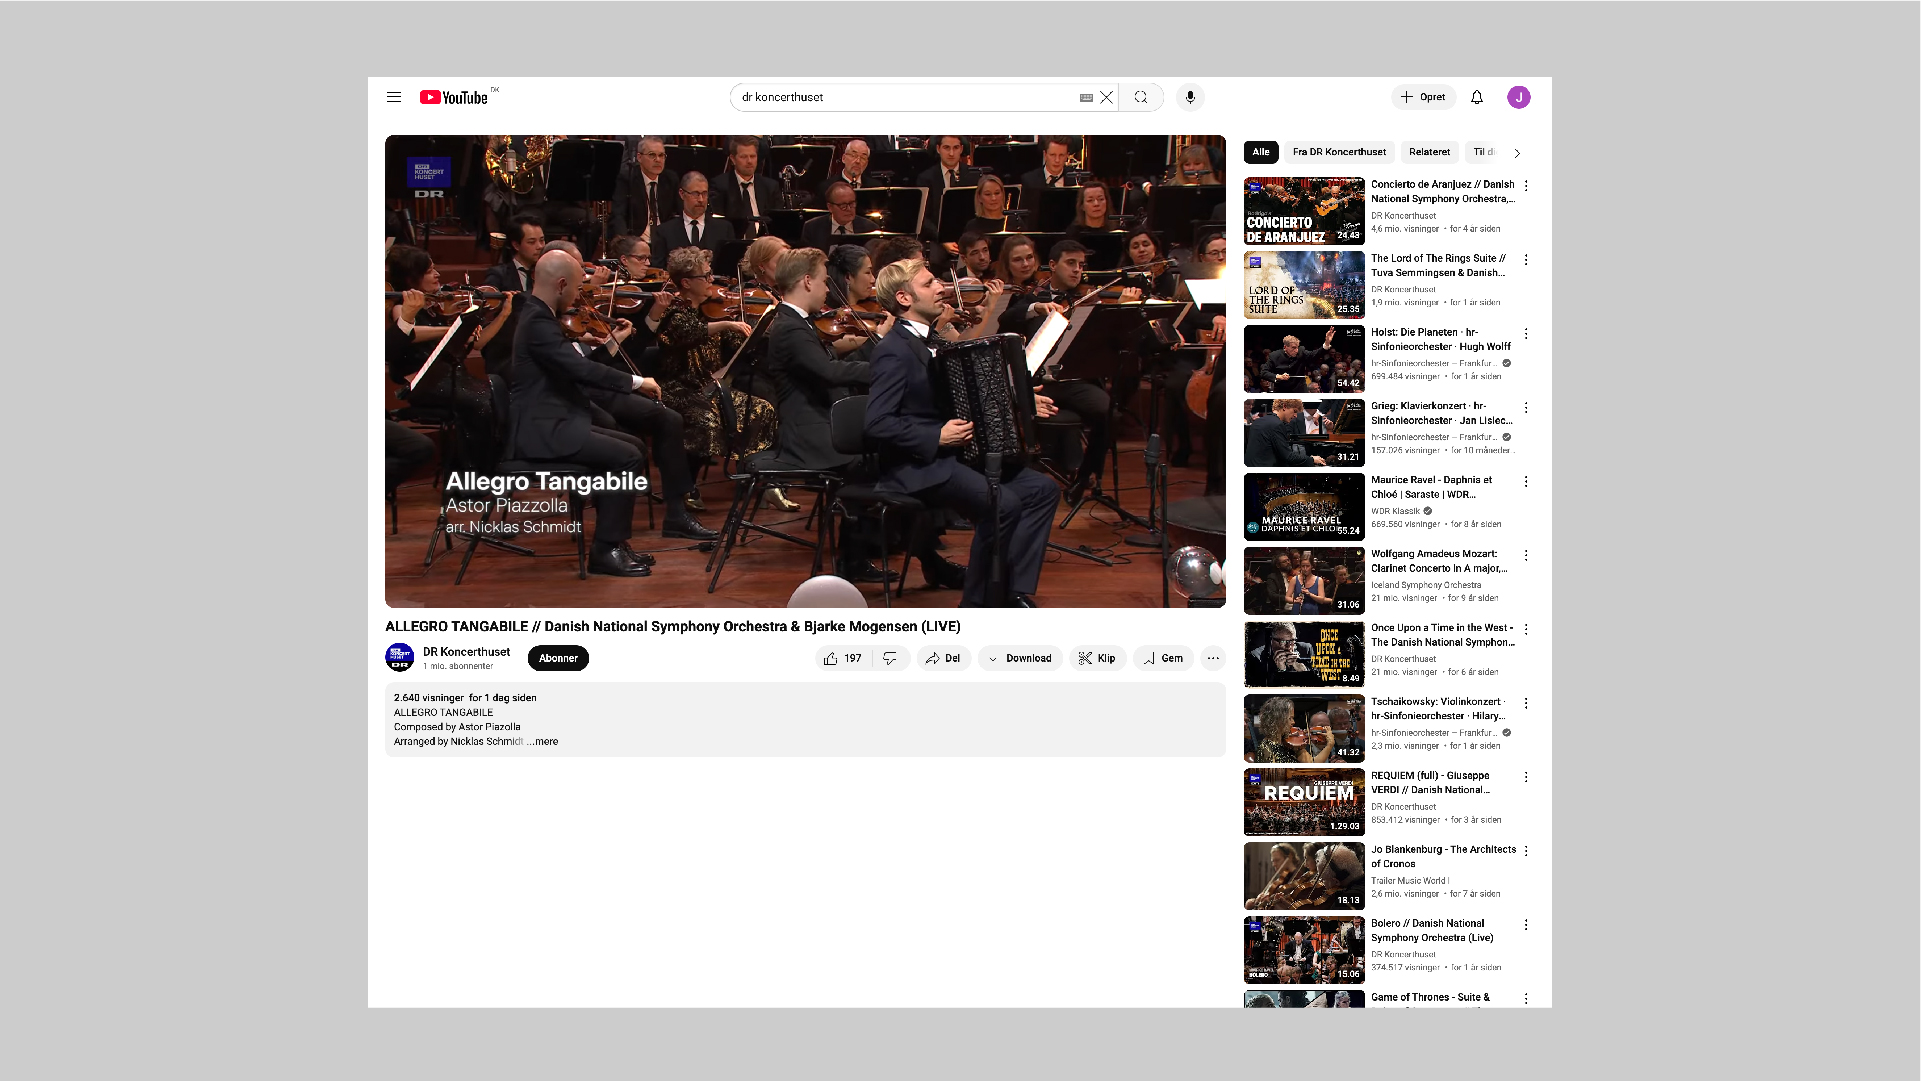This screenshot has height=1081, width=1921.
Task: Open more actions ellipsis under video
Action: point(1213,658)
